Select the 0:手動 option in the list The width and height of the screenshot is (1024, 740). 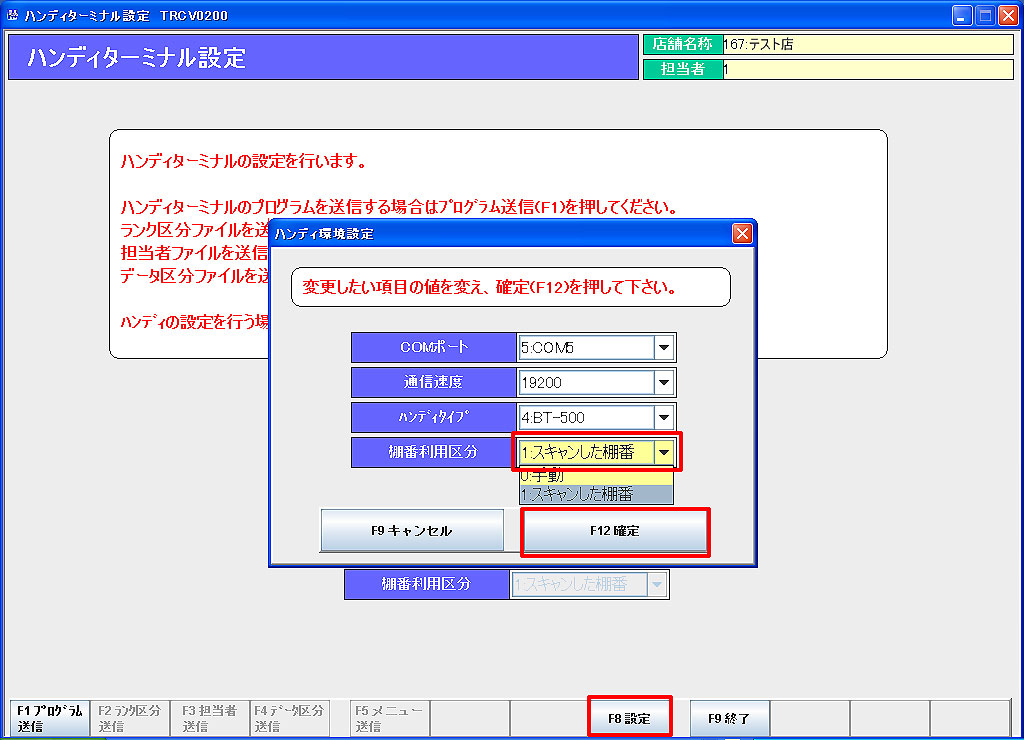[x=596, y=477]
